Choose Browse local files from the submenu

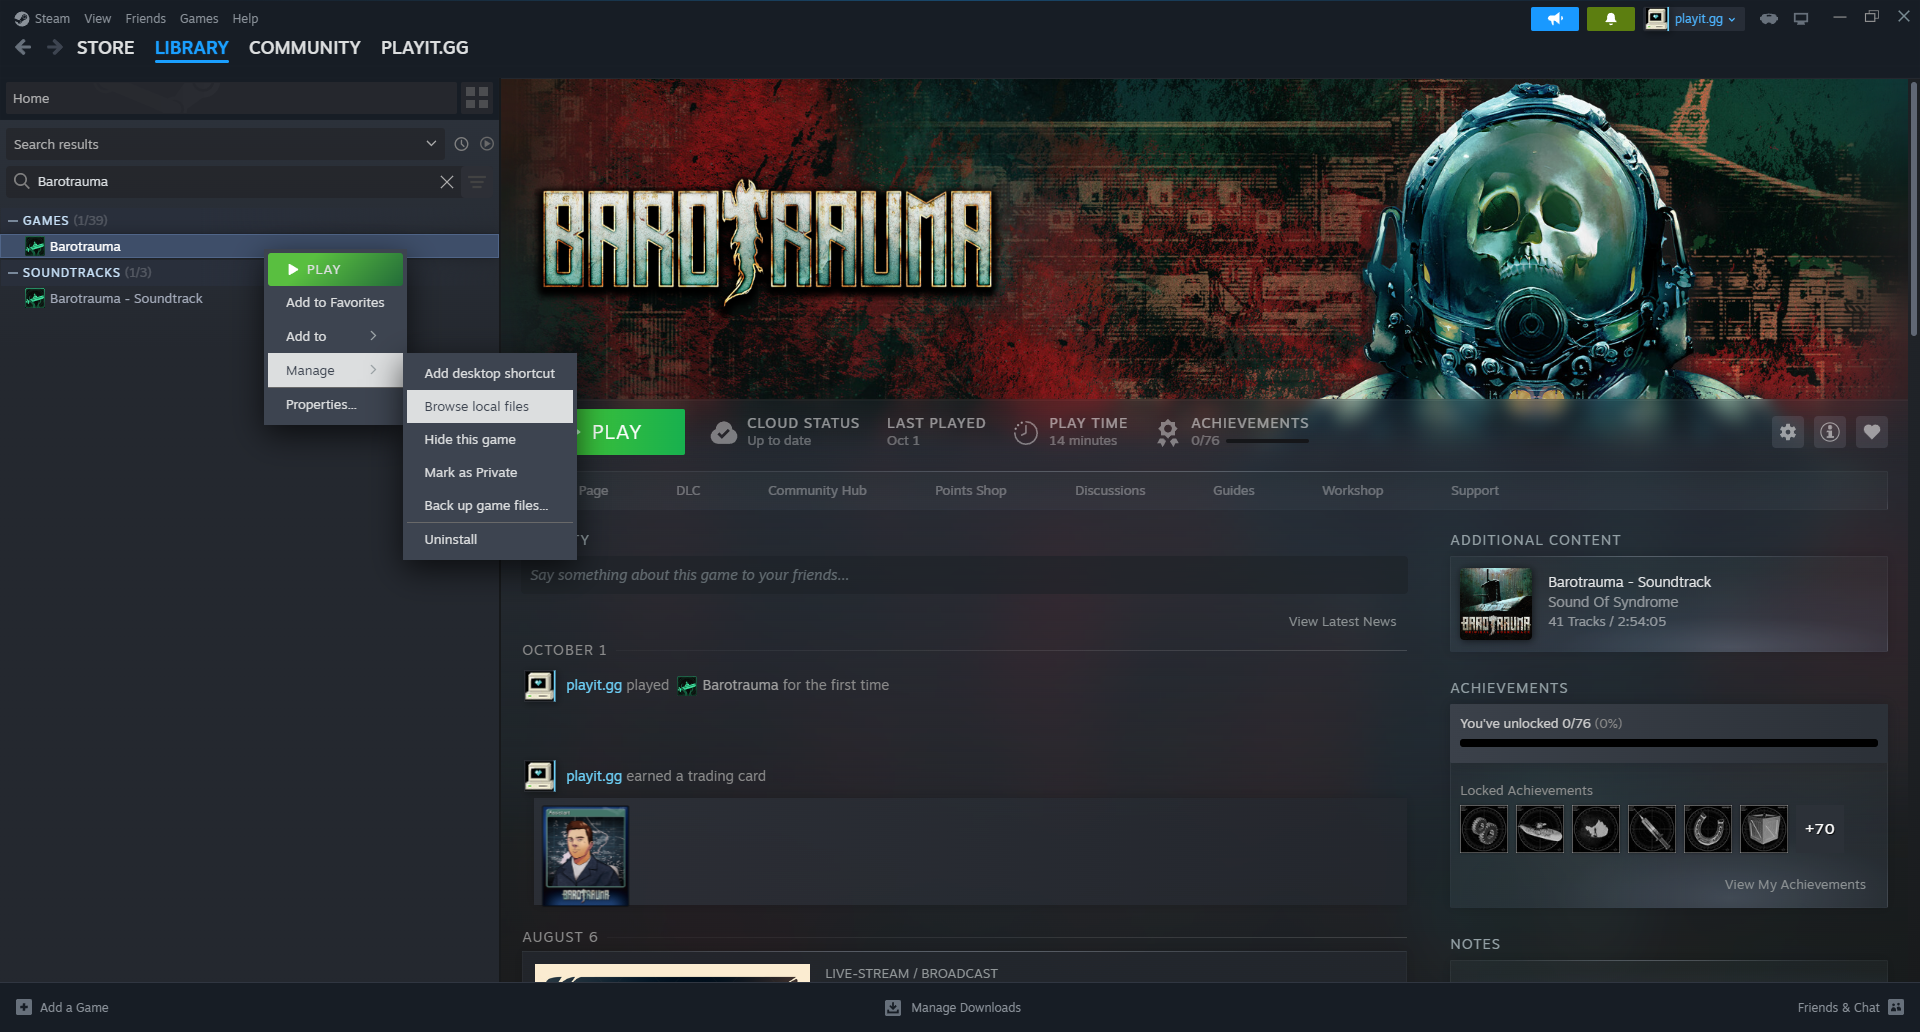(490, 406)
